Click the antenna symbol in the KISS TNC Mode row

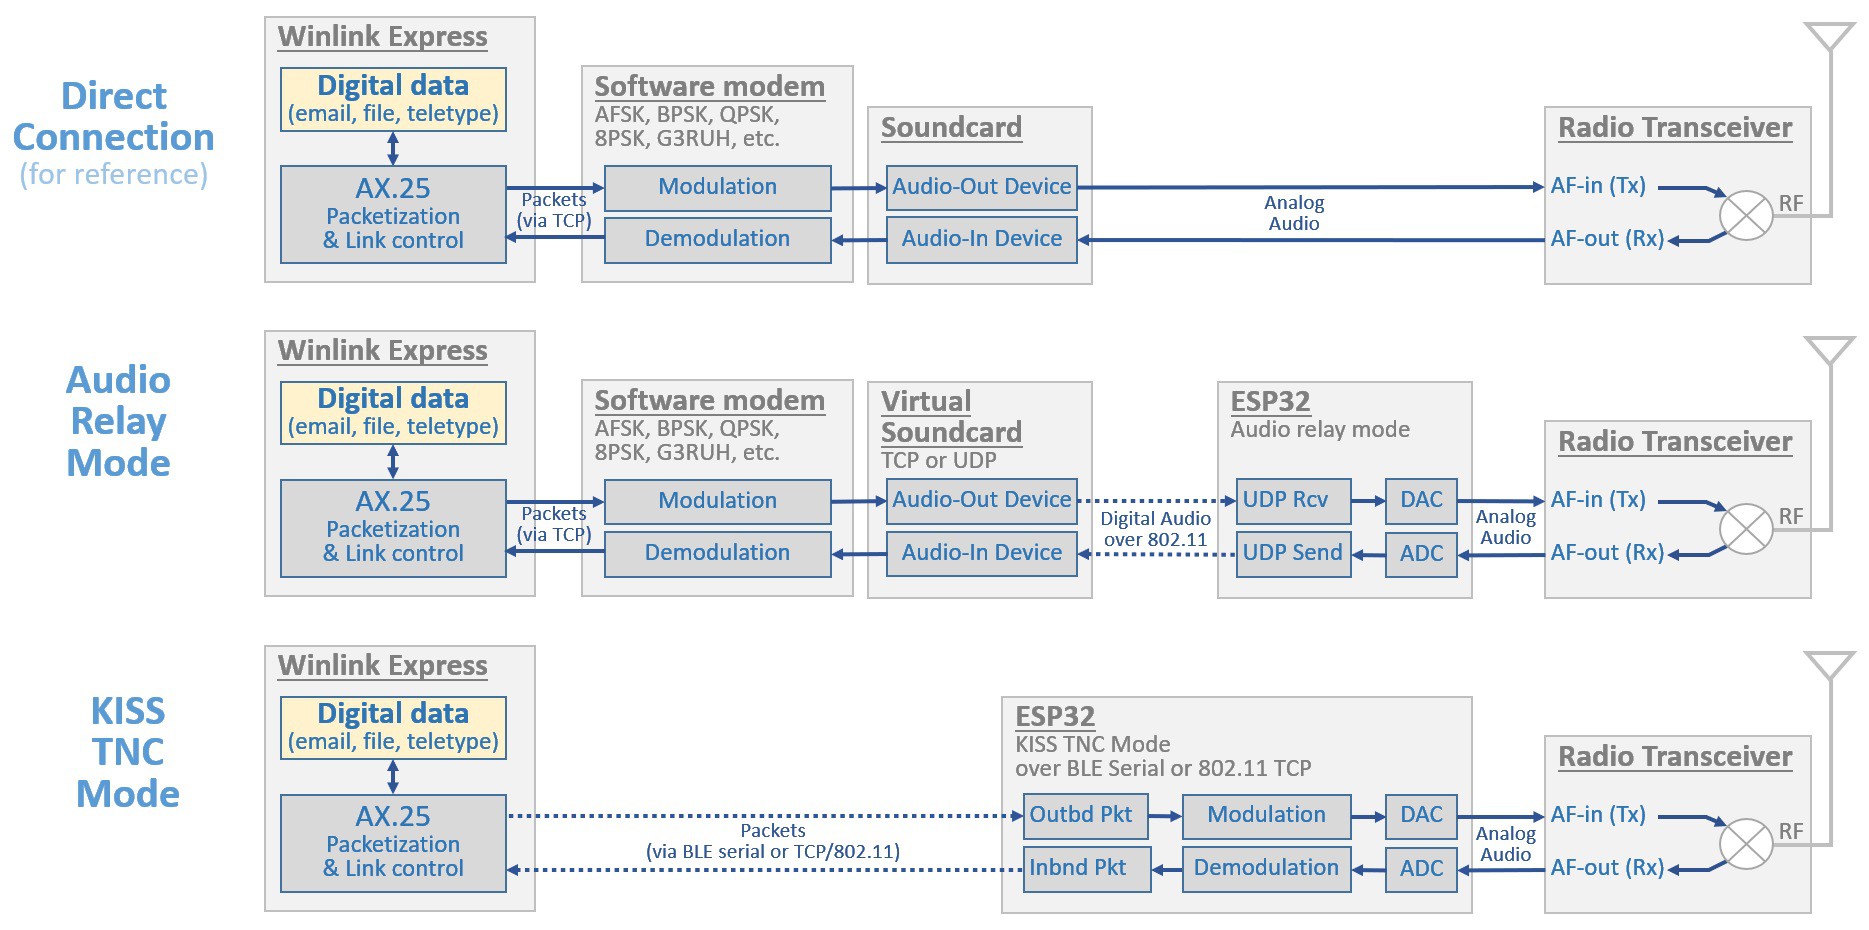tap(1830, 667)
